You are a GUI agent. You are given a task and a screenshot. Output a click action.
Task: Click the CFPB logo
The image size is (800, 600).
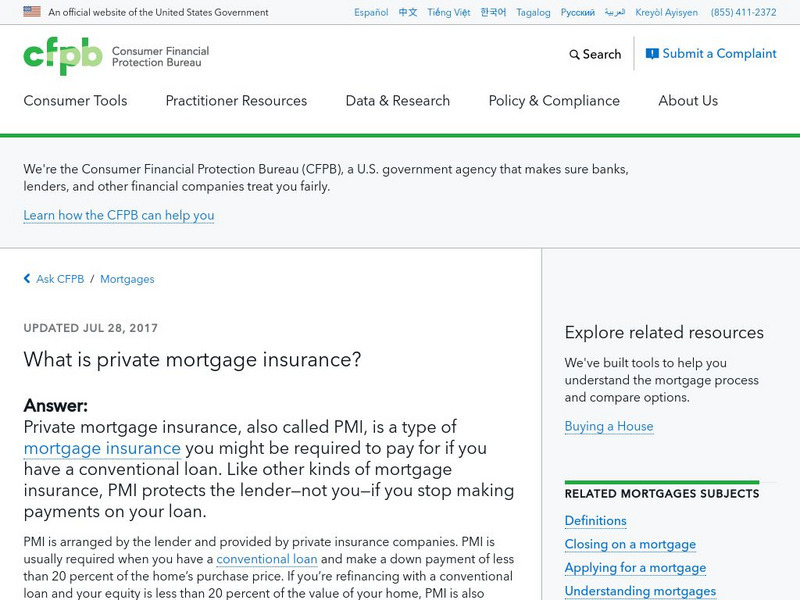(63, 55)
